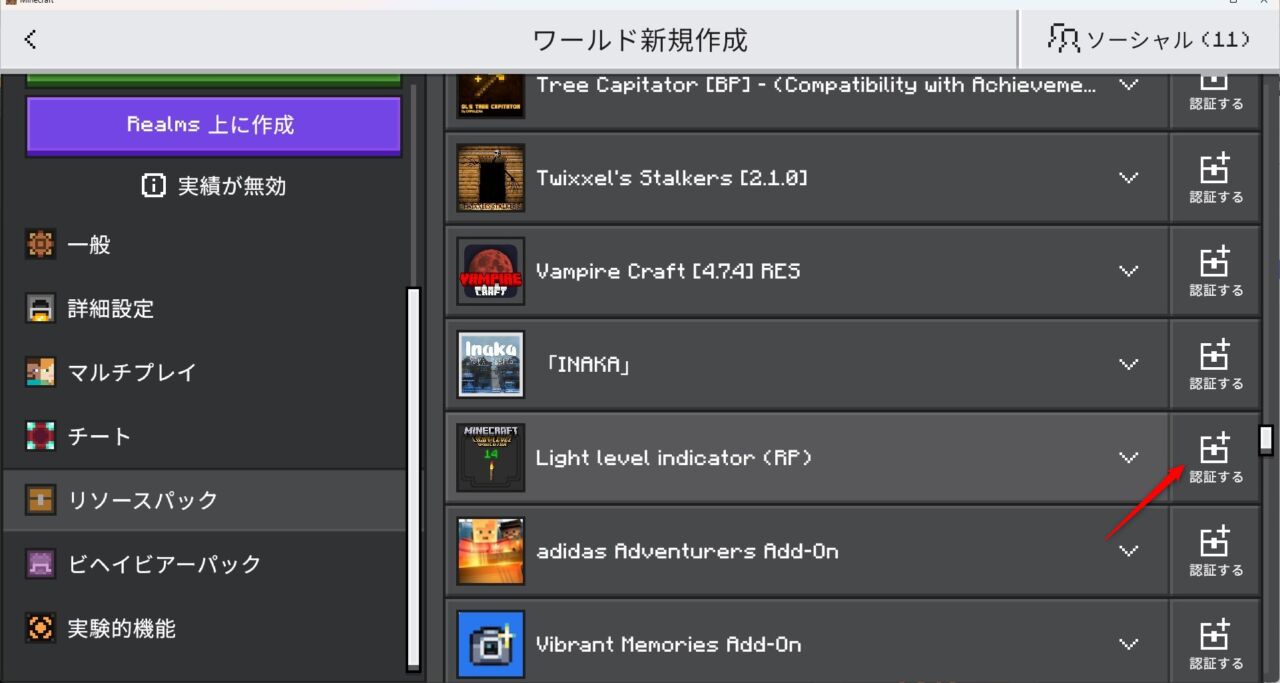The height and width of the screenshot is (683, 1280).
Task: Click the マルチプレイ character faces icon
Action: (41, 373)
